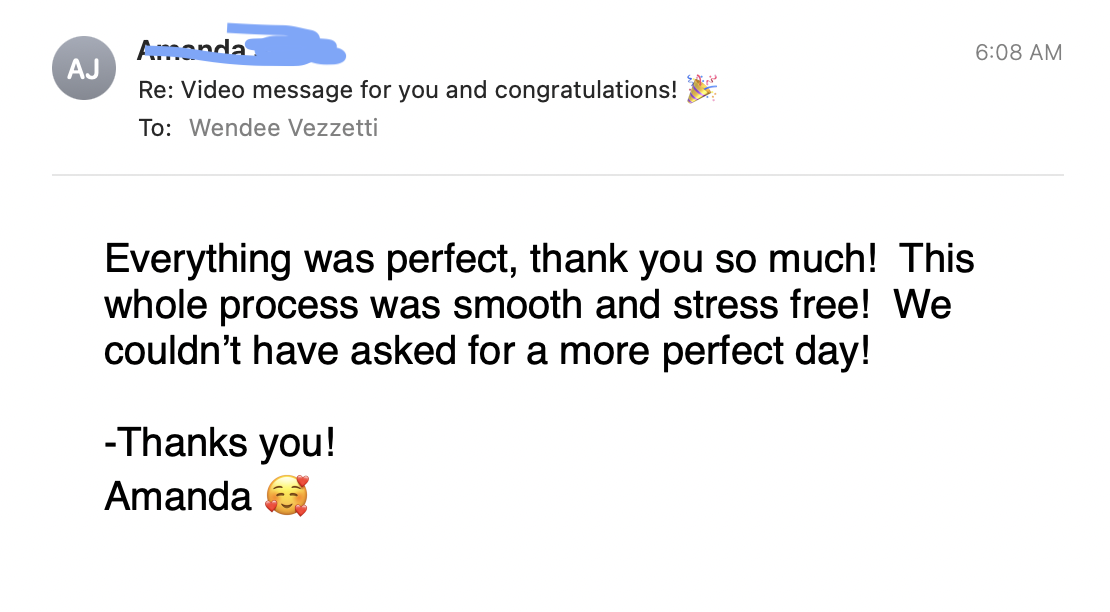Viewport: 1110px width, 612px height.
Task: Click the Amanda signature text
Action: pyautogui.click(x=178, y=496)
